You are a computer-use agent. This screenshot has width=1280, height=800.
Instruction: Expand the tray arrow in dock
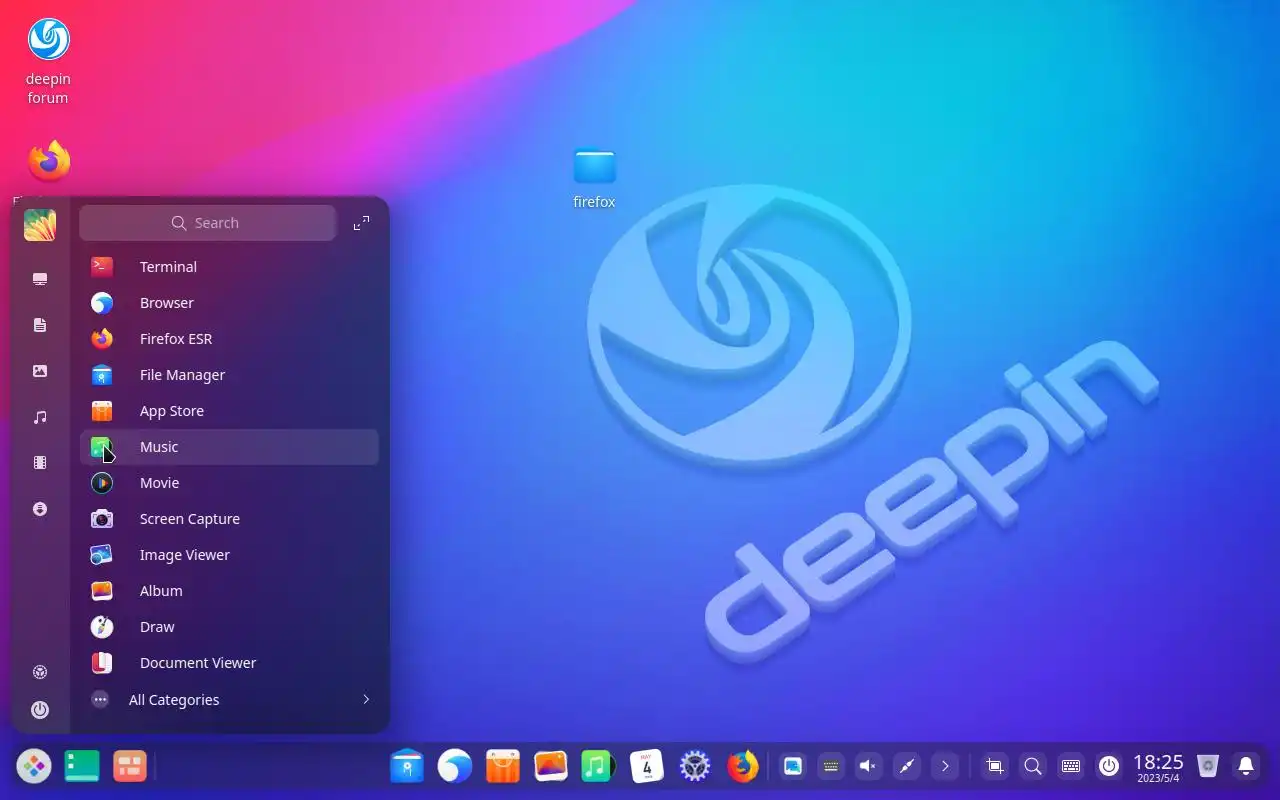point(945,767)
